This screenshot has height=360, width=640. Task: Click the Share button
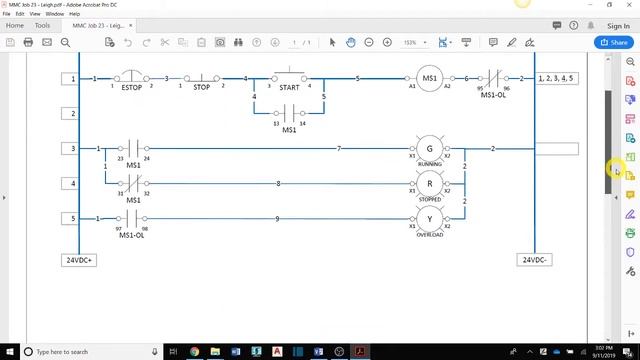[x=614, y=42]
